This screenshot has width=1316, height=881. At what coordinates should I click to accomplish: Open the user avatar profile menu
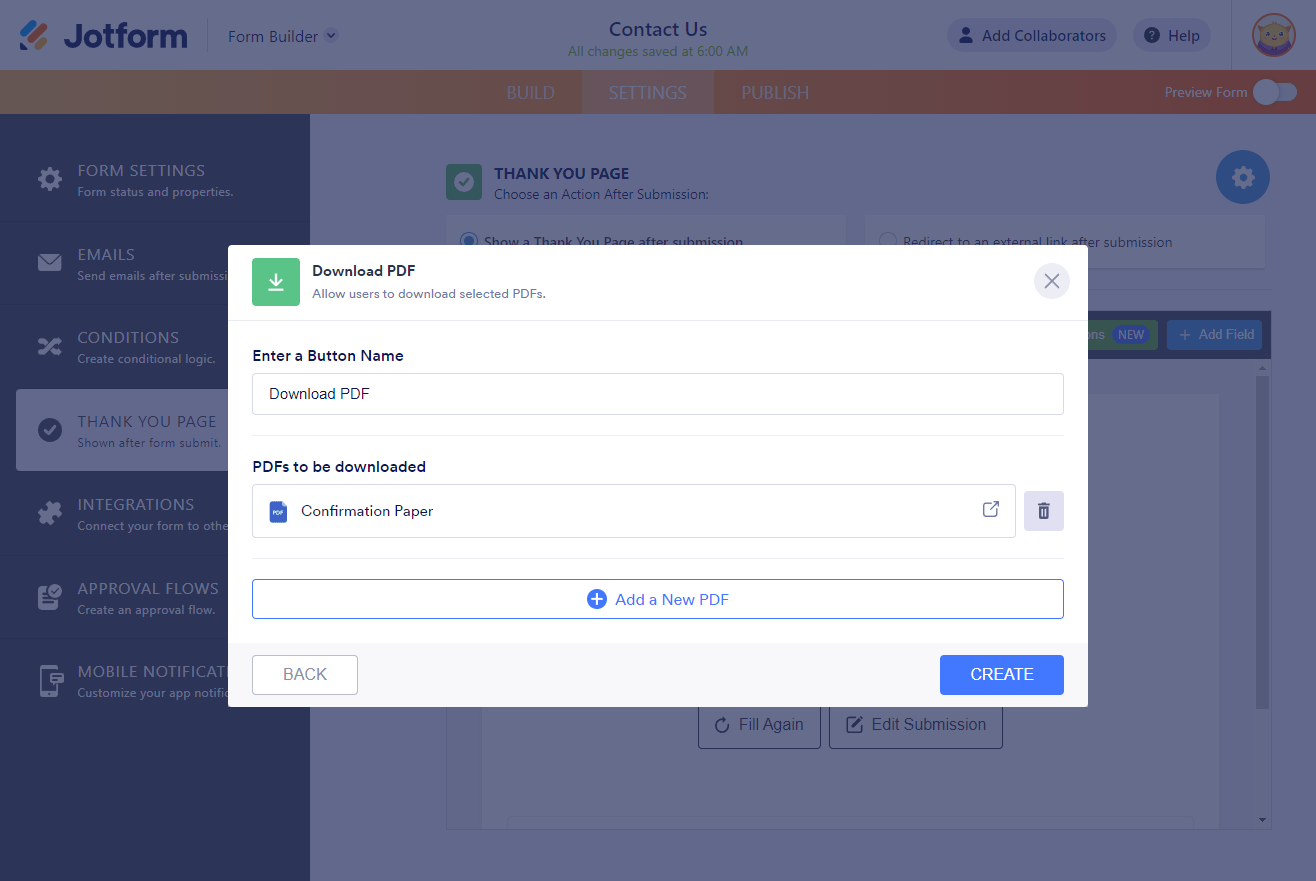pyautogui.click(x=1273, y=35)
